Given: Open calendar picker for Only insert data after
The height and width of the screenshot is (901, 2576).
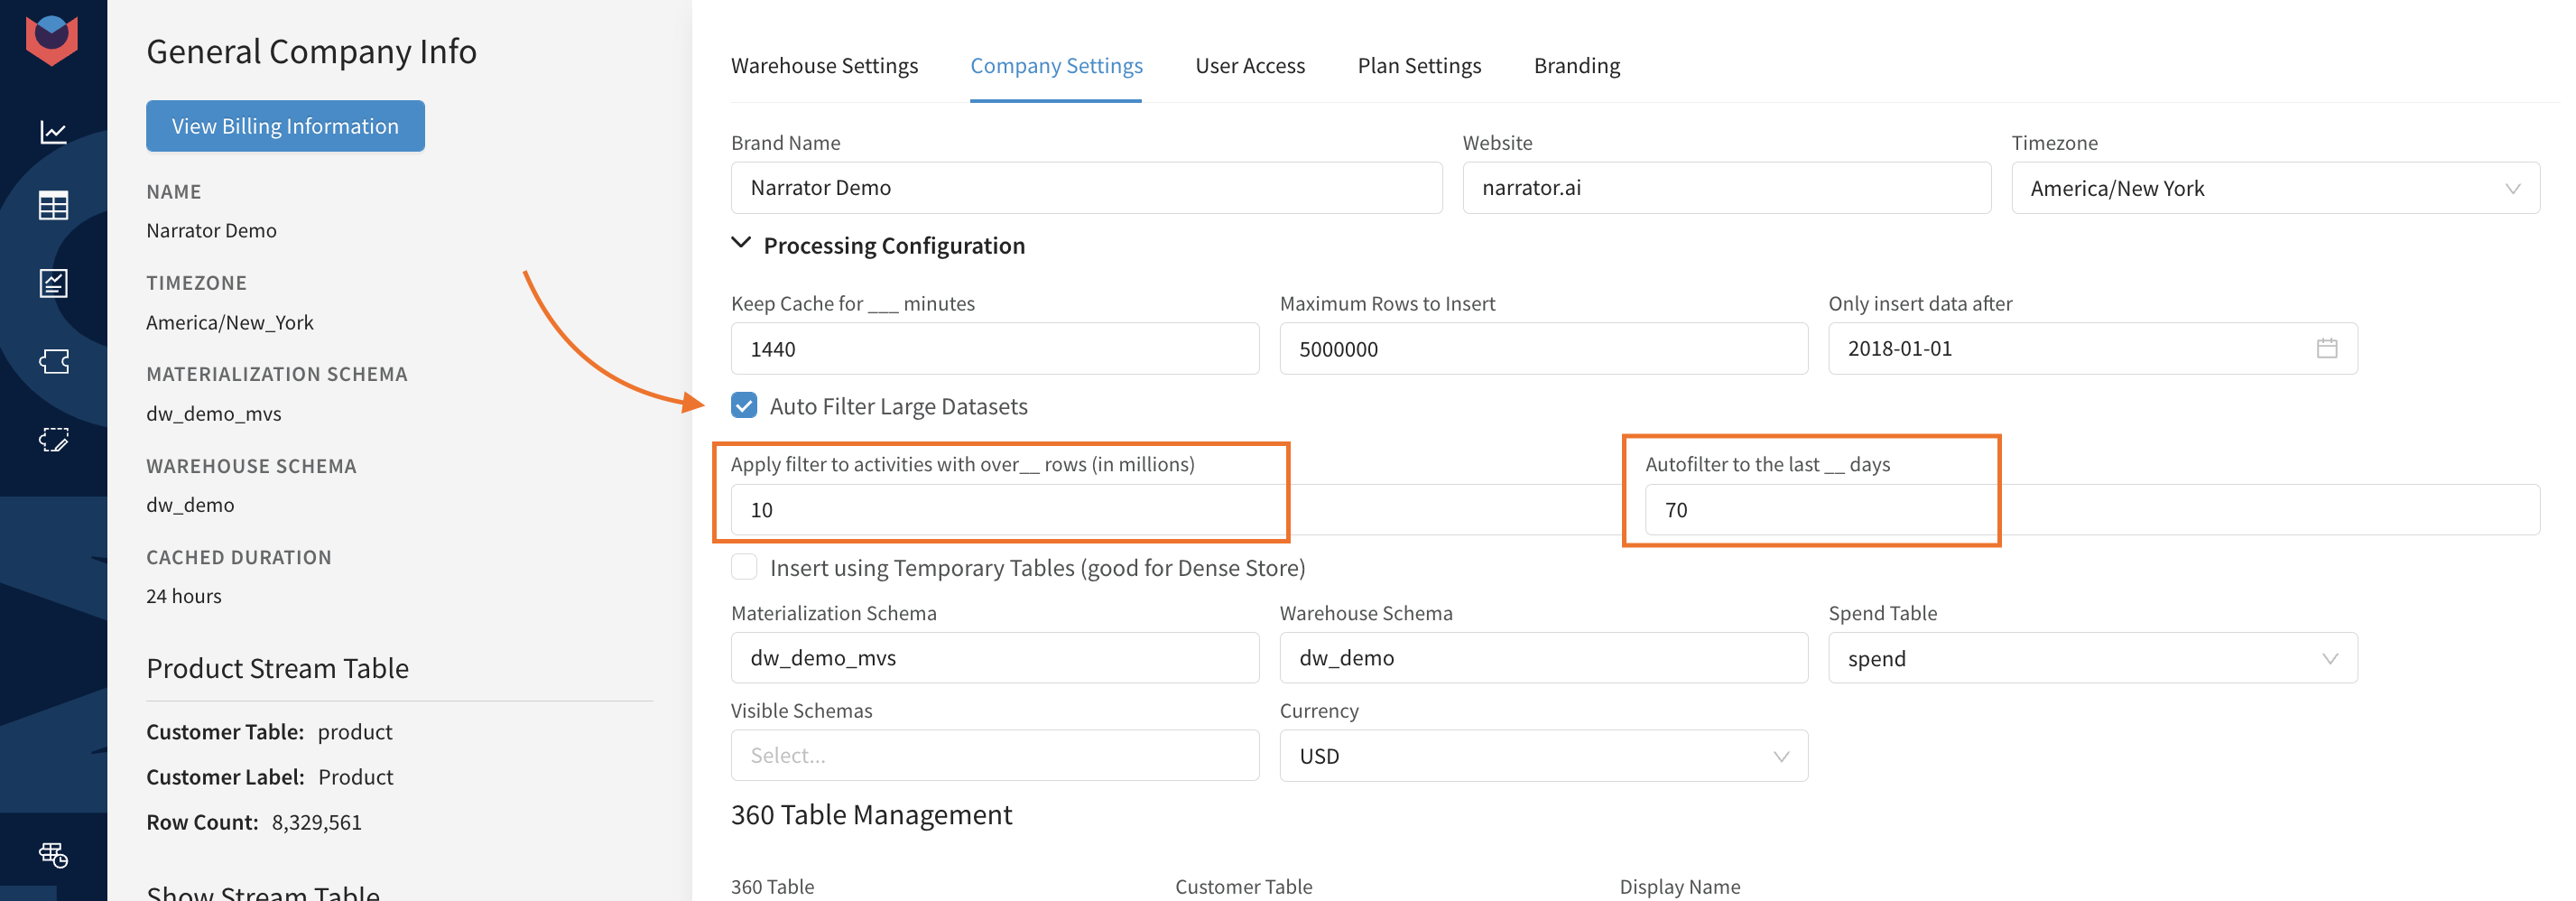Looking at the screenshot, I should (x=2326, y=348).
